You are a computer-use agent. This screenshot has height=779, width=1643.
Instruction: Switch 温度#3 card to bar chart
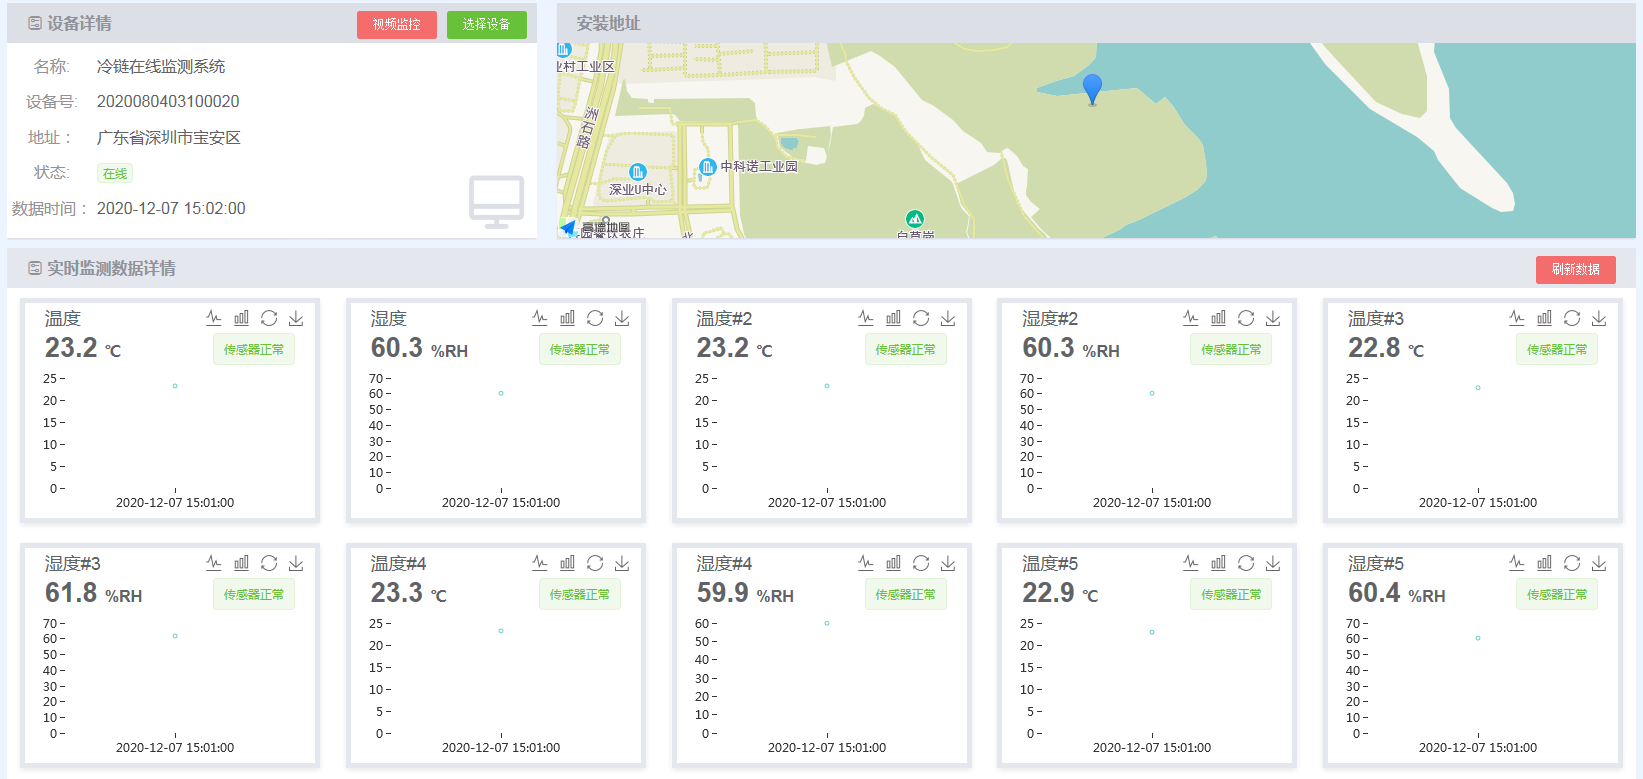1544,318
